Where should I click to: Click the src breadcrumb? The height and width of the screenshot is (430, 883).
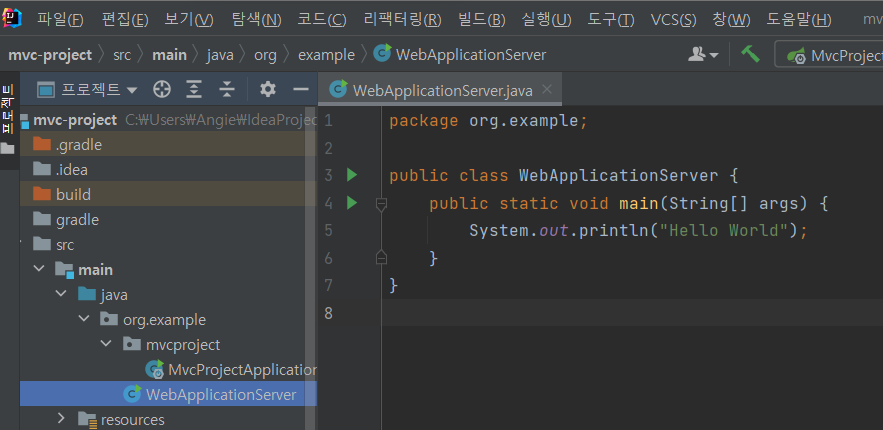(122, 55)
